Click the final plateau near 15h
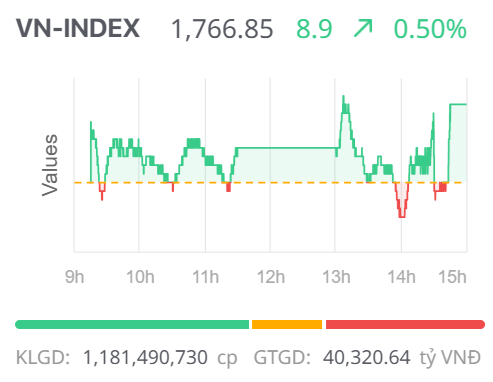Viewport: 493px width, 382px height. click(x=458, y=104)
